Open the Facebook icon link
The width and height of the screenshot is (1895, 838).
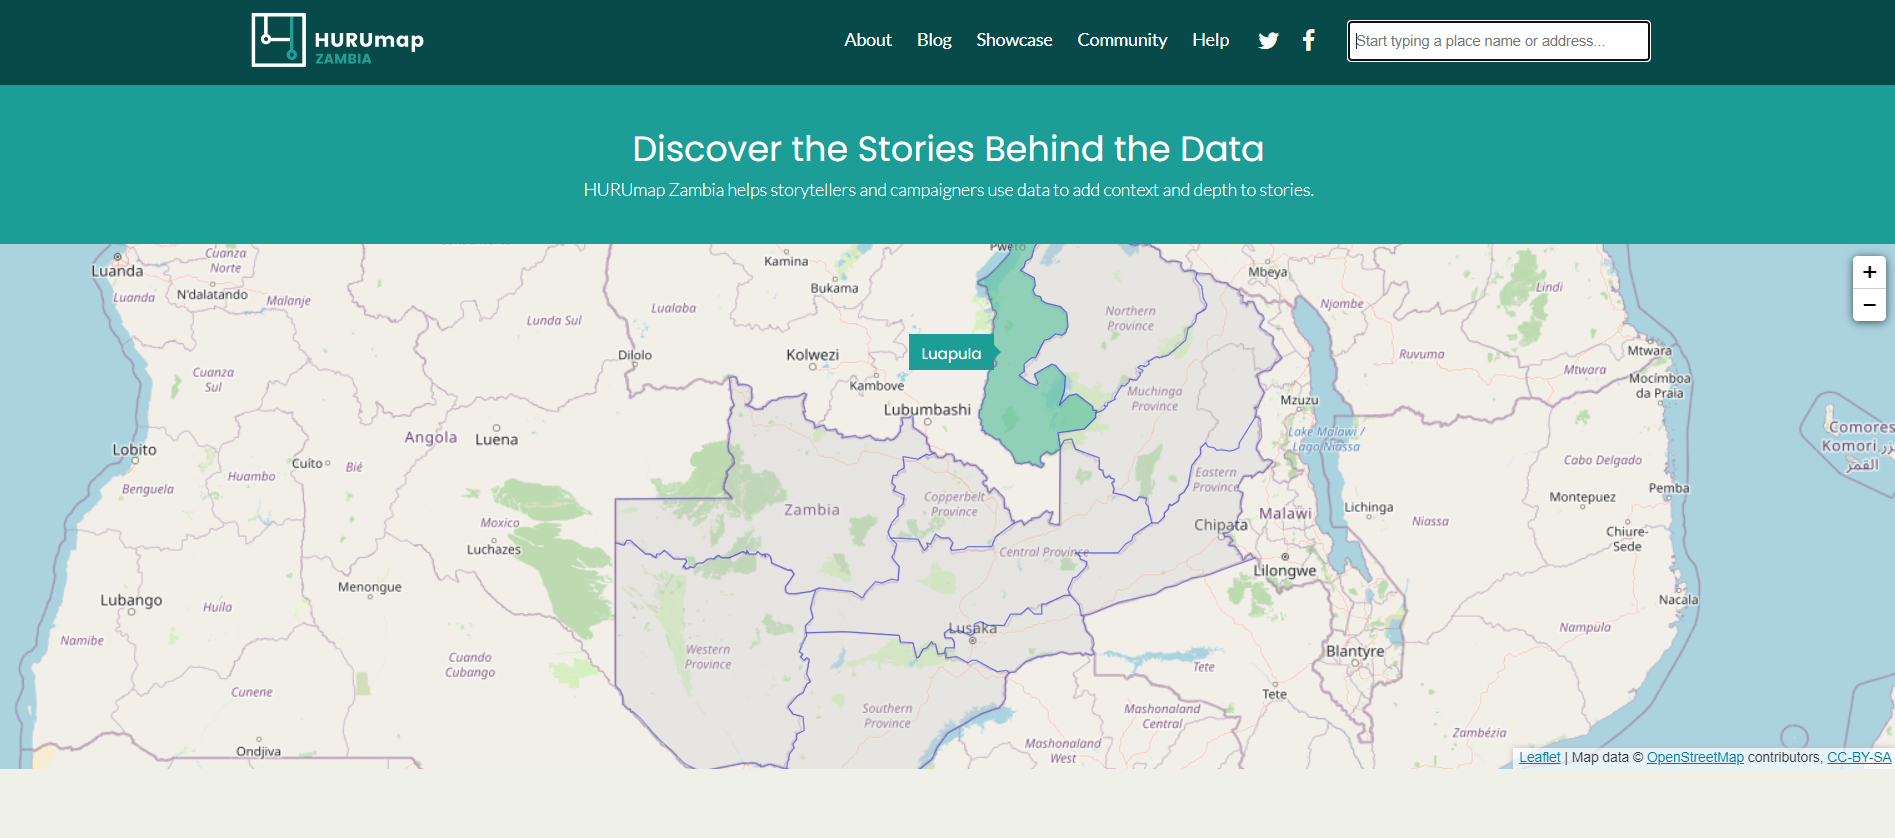point(1308,41)
